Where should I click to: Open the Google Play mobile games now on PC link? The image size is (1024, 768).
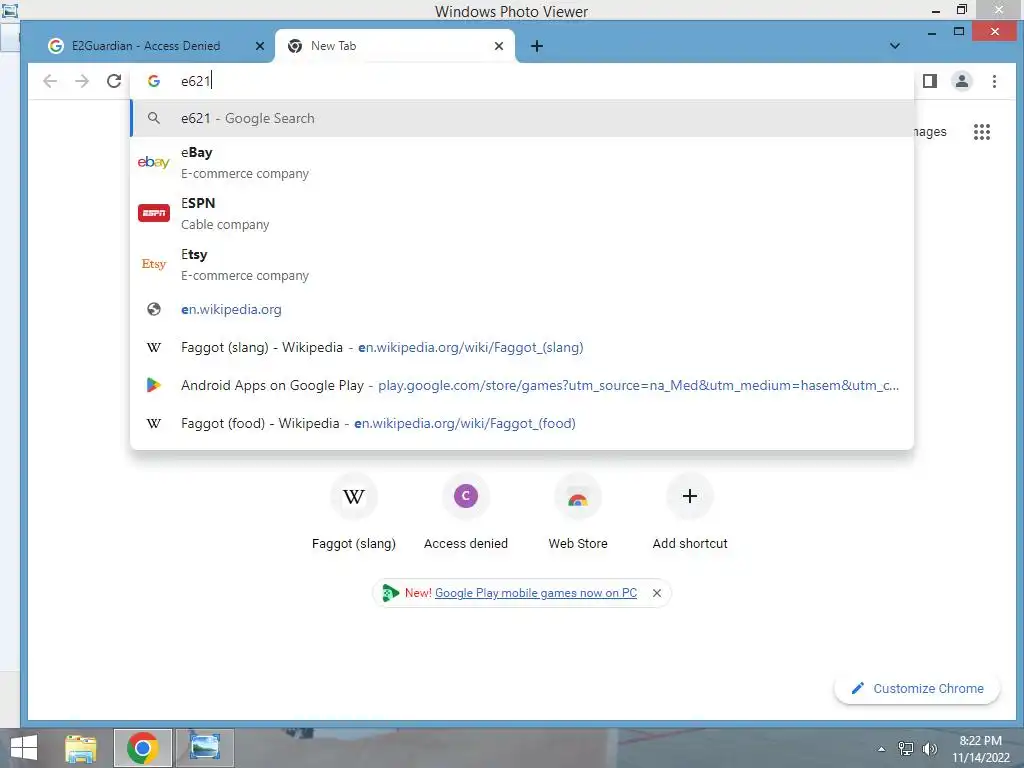536,593
